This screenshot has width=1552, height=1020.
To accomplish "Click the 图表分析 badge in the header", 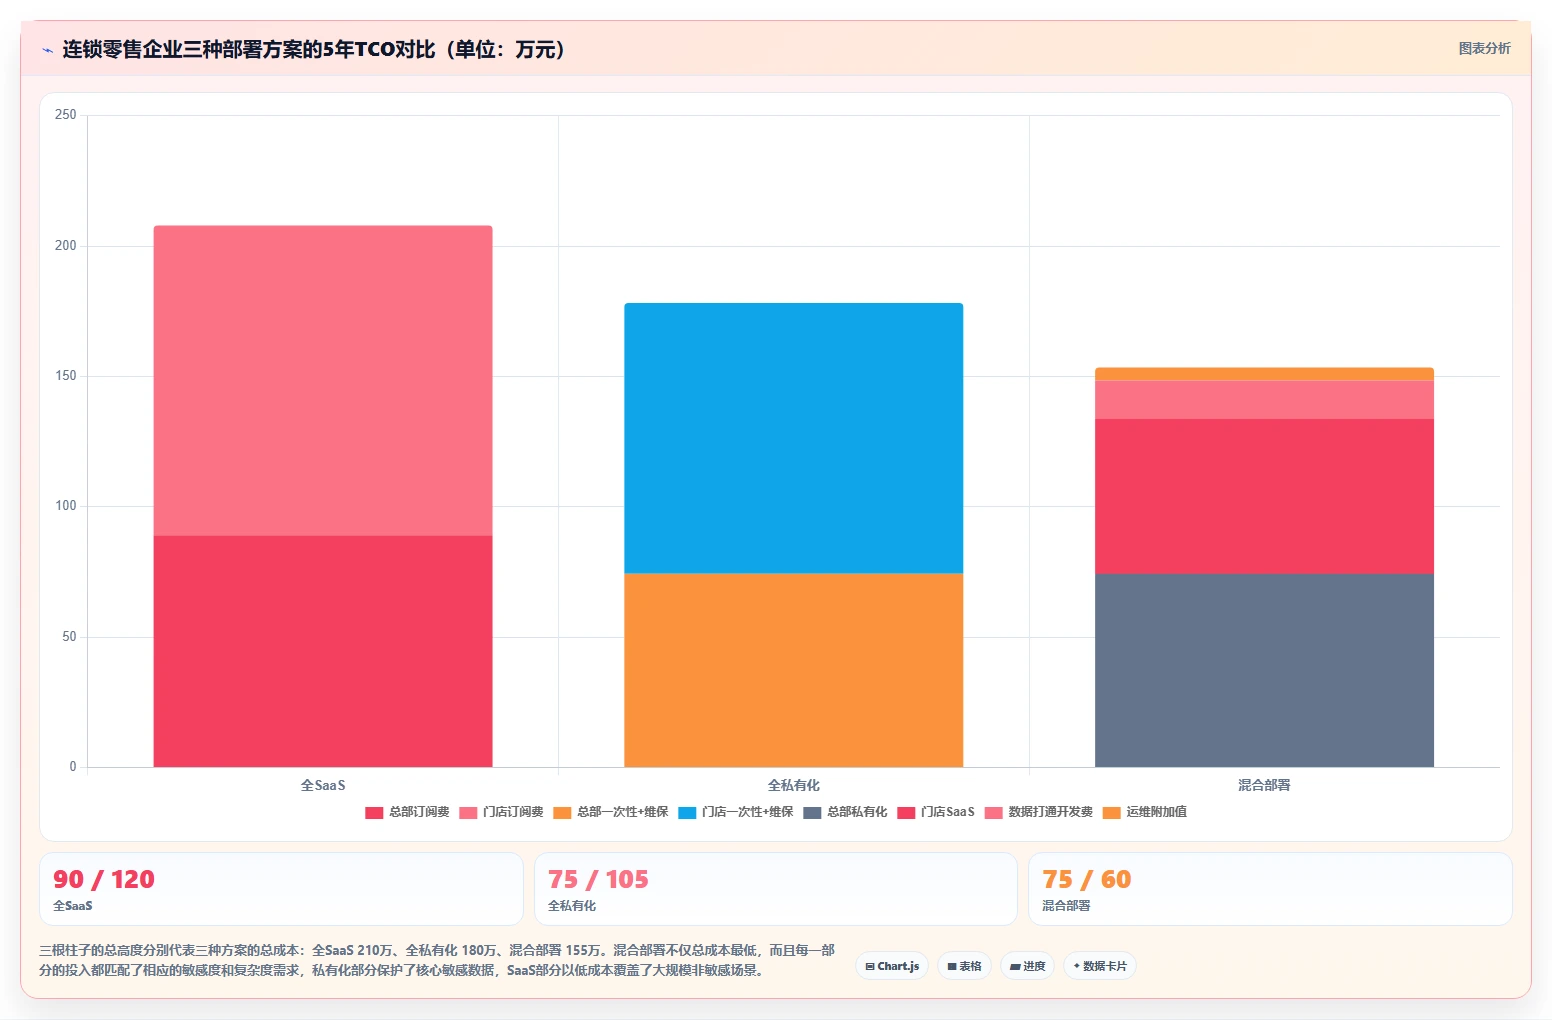I will click(x=1484, y=48).
